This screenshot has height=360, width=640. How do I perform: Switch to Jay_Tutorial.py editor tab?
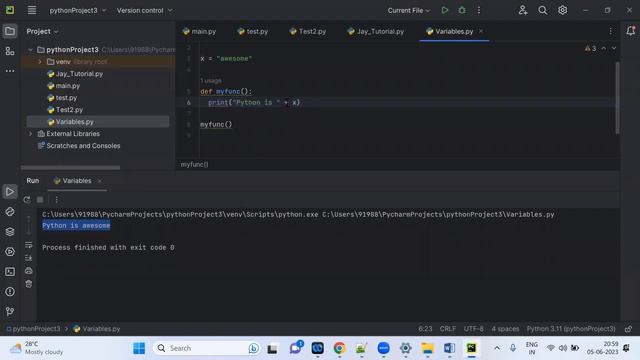(x=376, y=31)
